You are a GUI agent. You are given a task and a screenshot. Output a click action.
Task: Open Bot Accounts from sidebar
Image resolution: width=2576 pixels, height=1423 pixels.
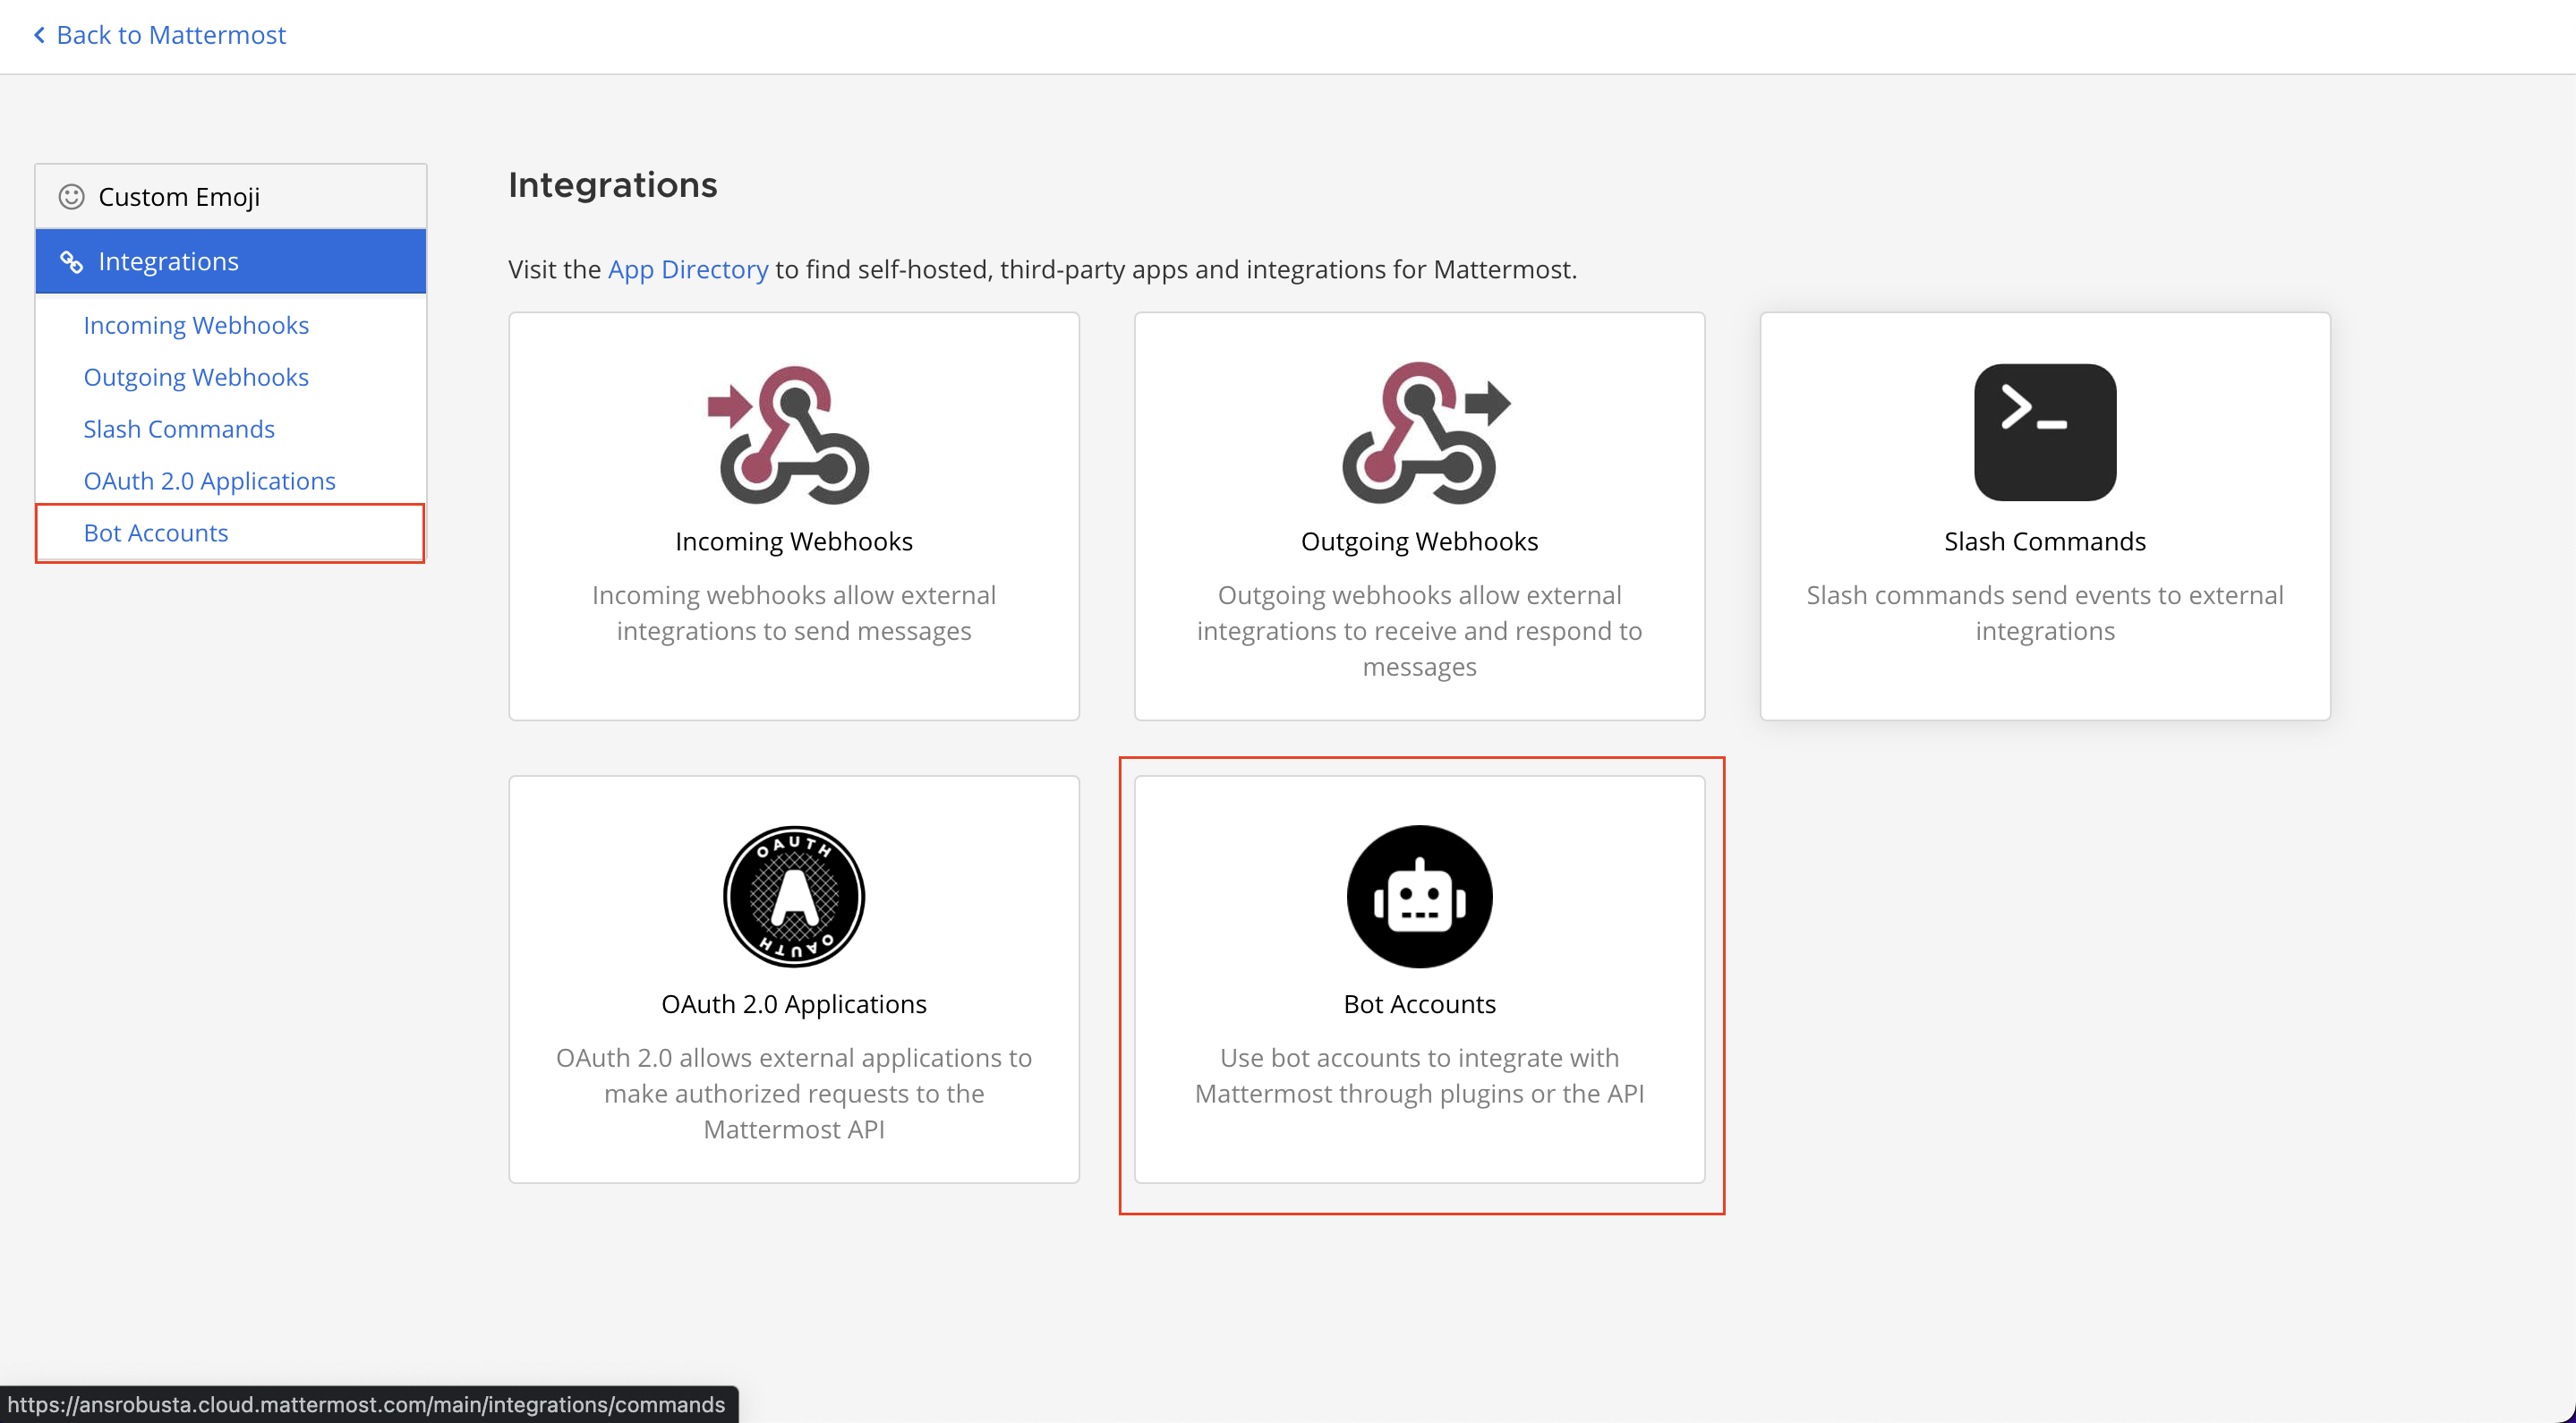tap(156, 533)
